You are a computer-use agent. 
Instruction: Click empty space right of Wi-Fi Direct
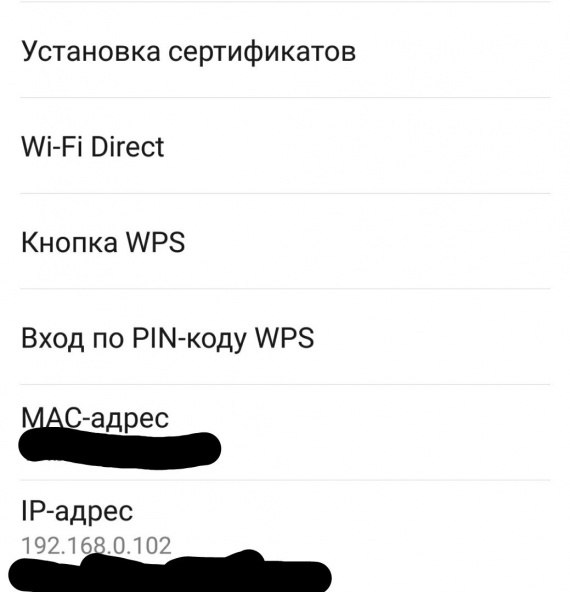(x=366, y=146)
